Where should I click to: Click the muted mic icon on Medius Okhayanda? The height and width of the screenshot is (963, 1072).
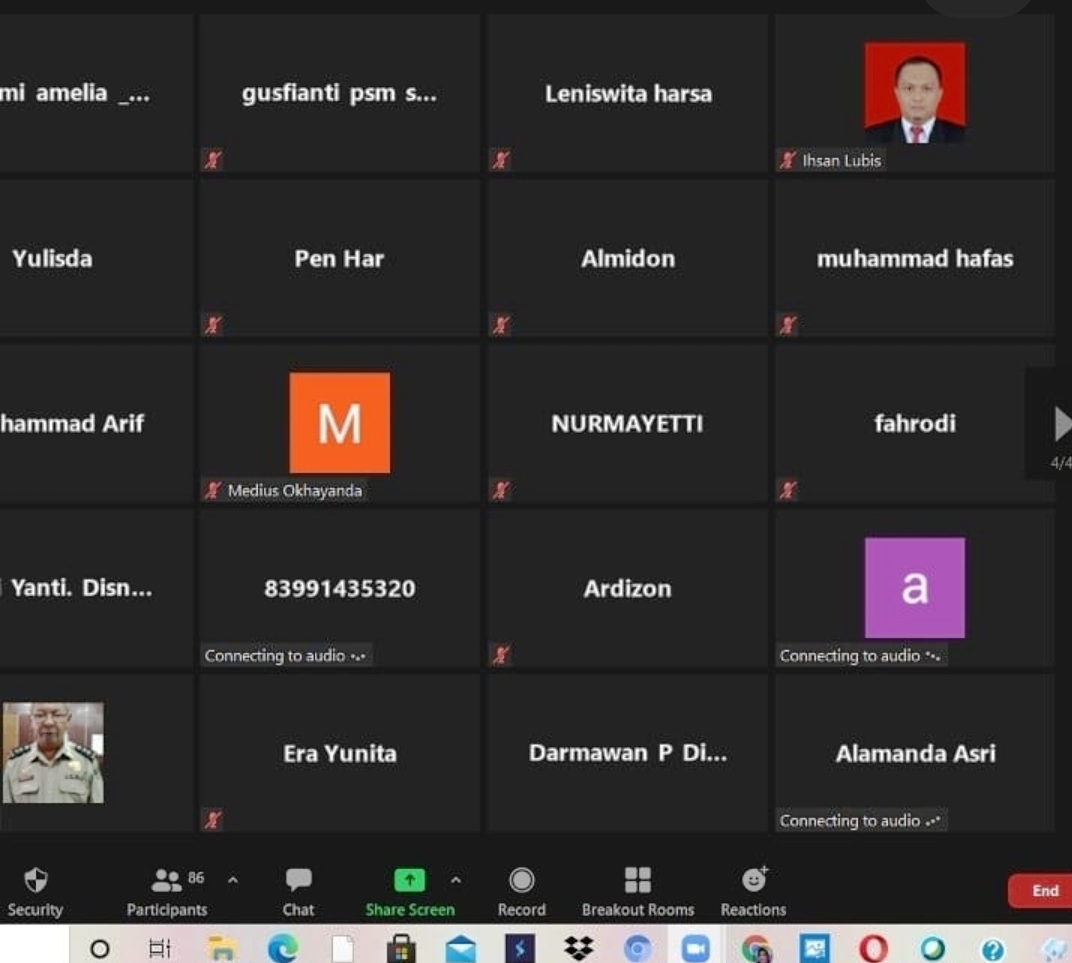pyautogui.click(x=213, y=490)
